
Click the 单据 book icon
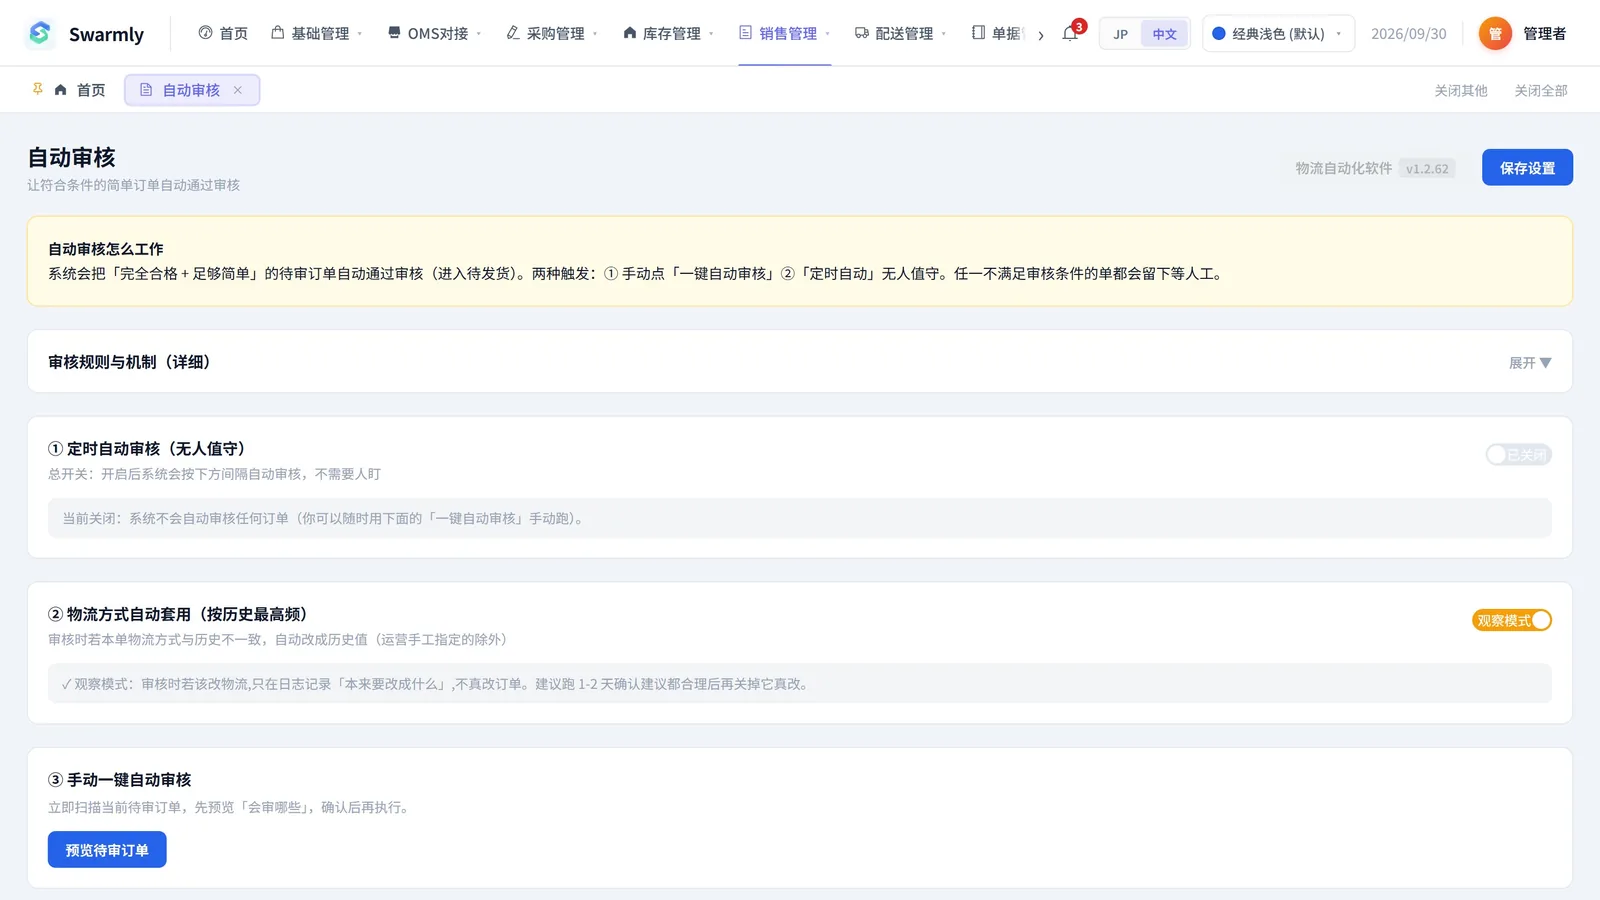tap(978, 33)
